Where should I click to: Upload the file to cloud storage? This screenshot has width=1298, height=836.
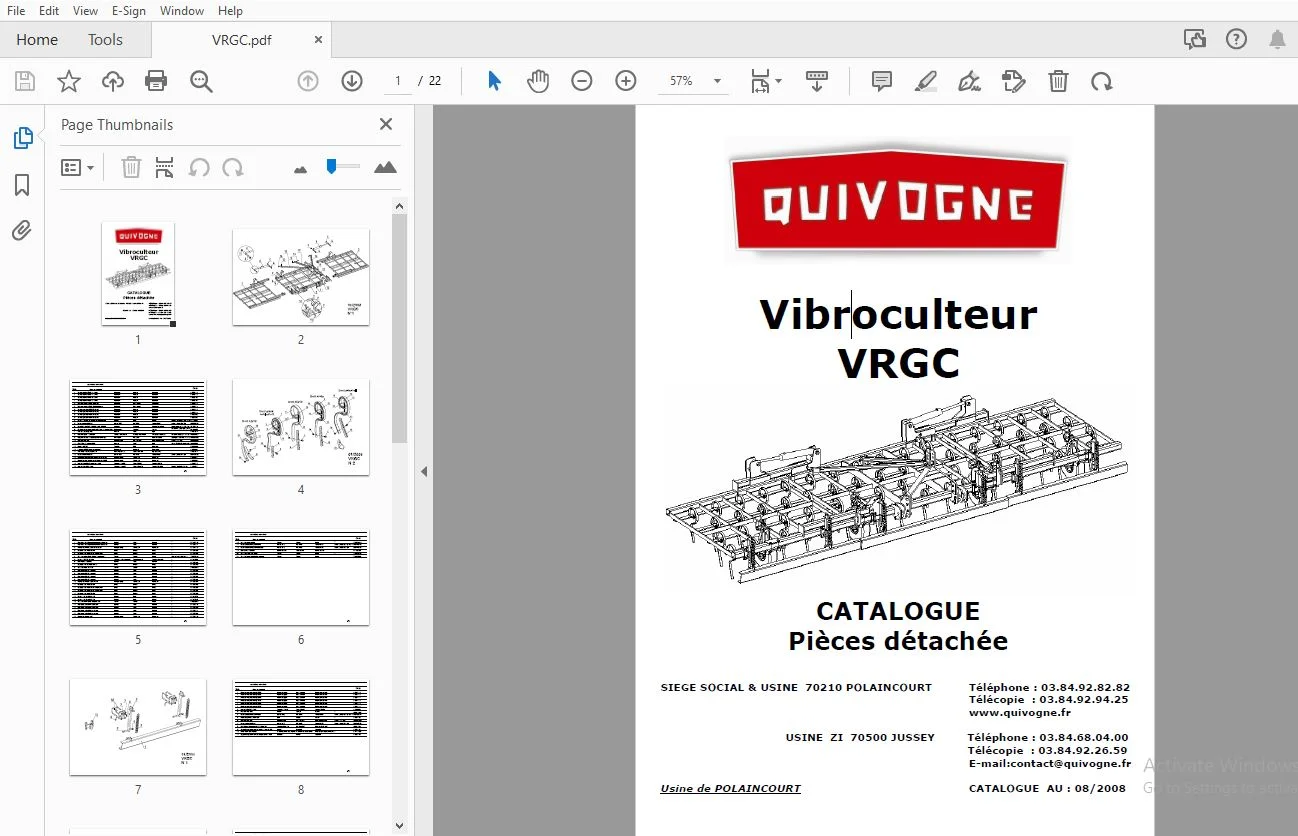pyautogui.click(x=113, y=81)
